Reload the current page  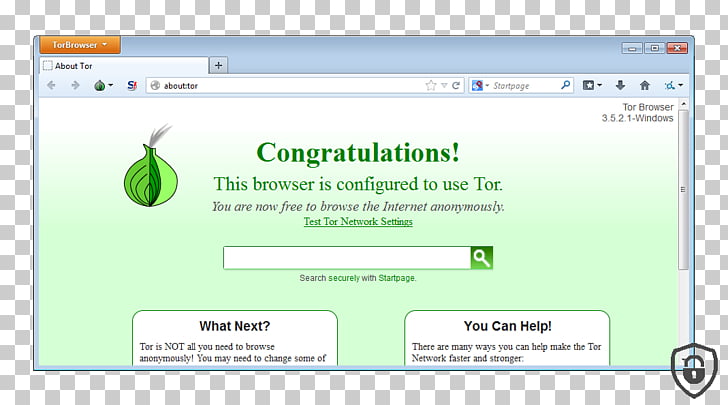[x=456, y=85]
